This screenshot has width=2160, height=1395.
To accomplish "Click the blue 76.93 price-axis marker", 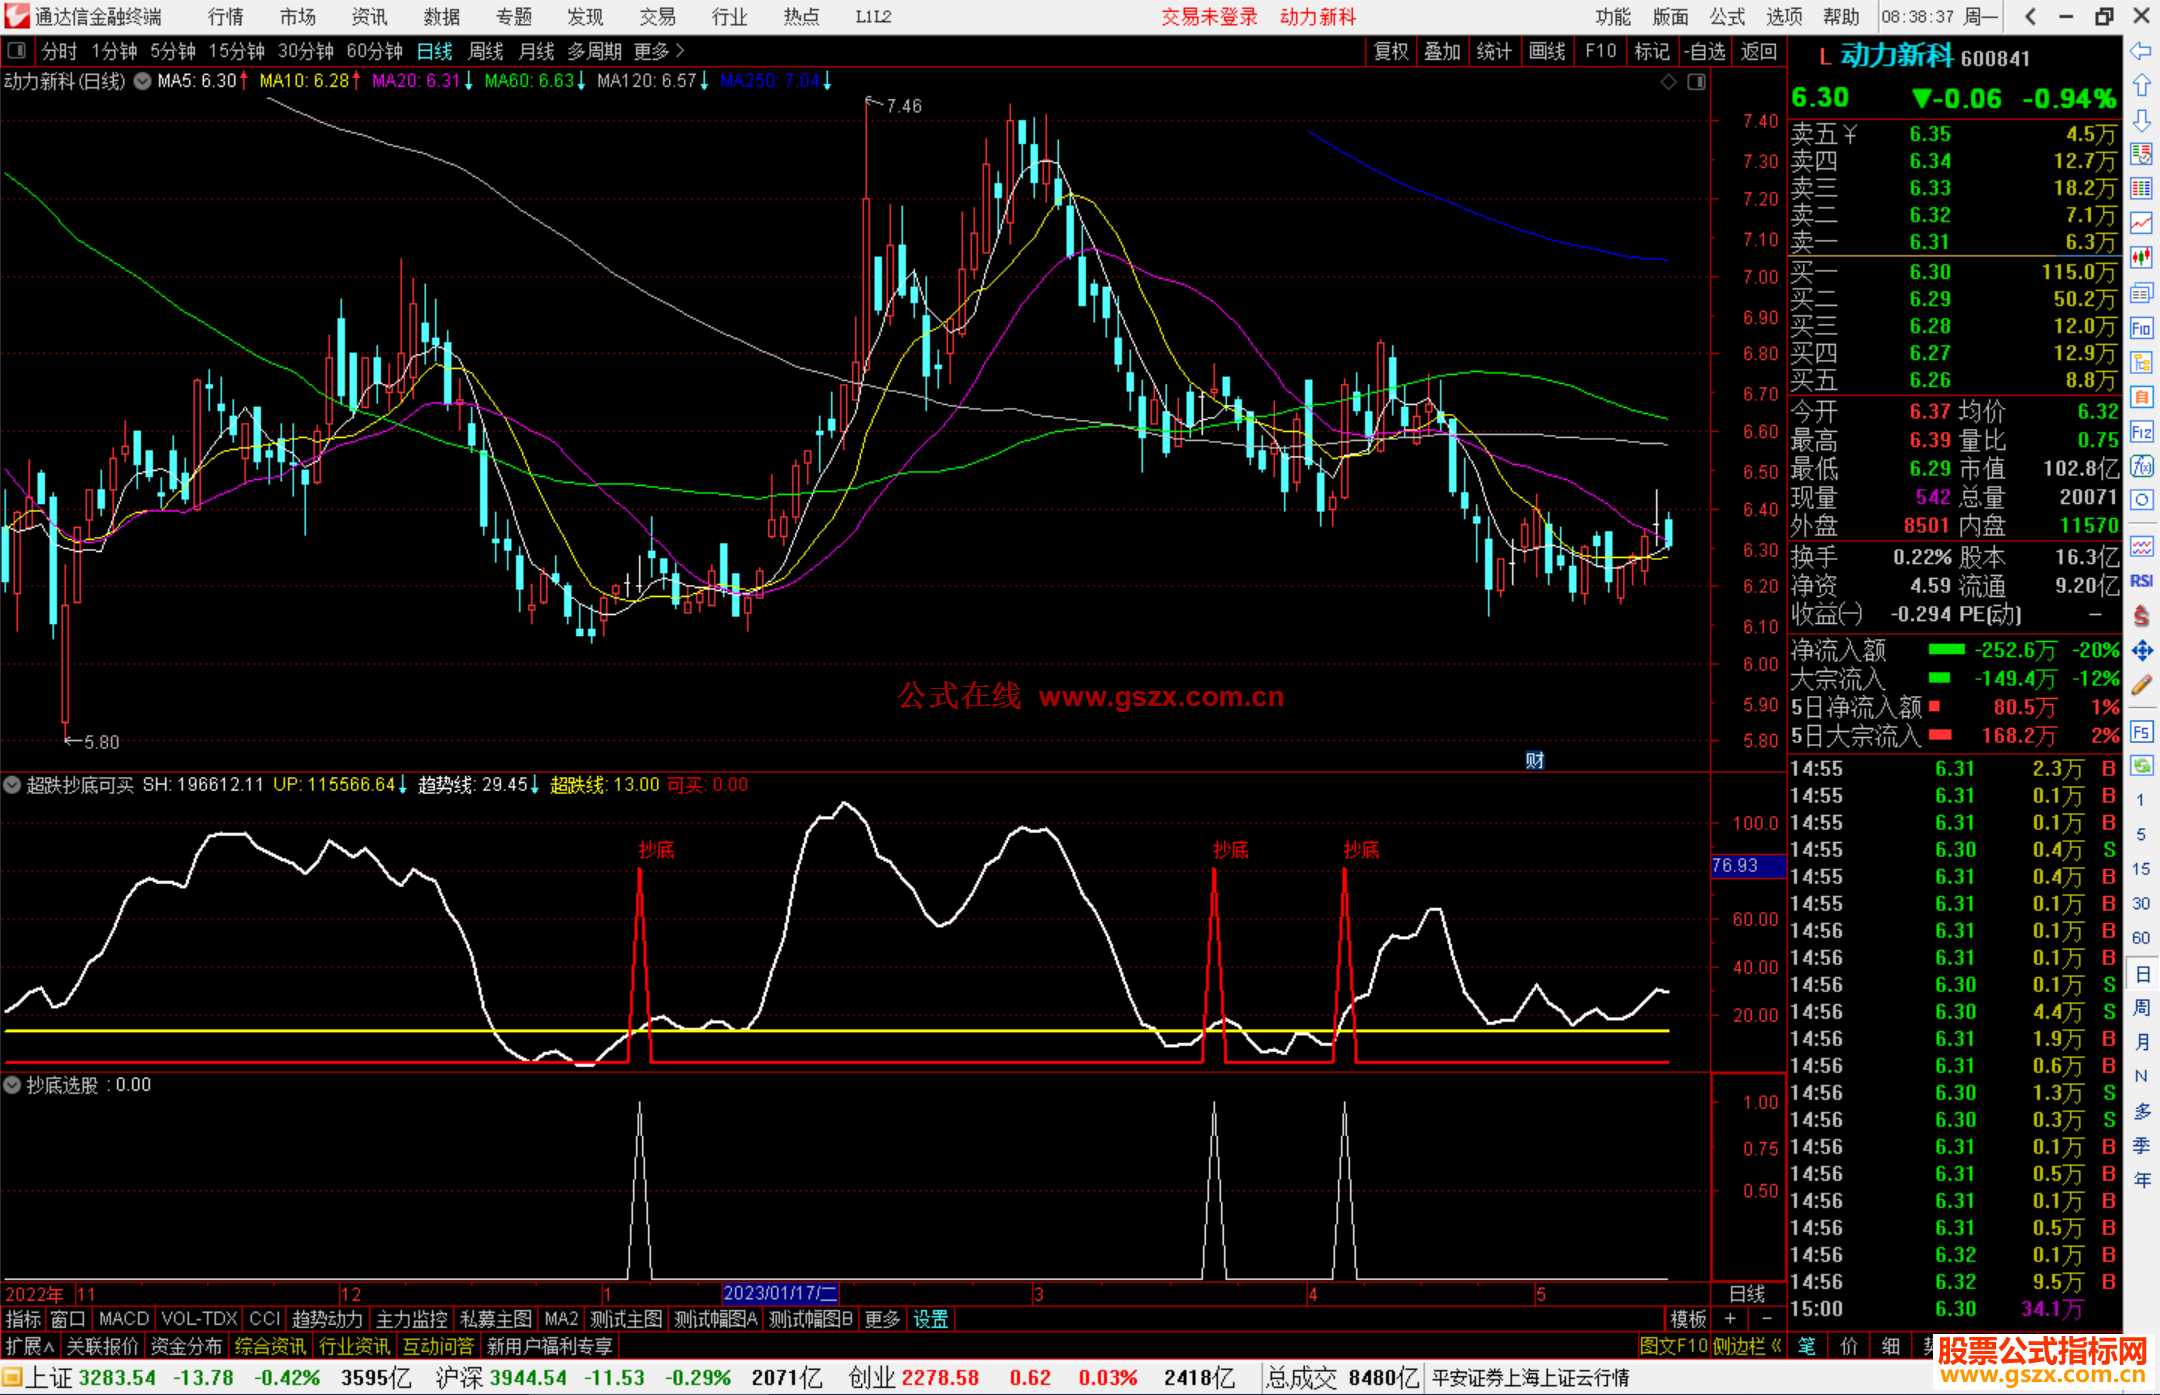I will coord(1746,866).
